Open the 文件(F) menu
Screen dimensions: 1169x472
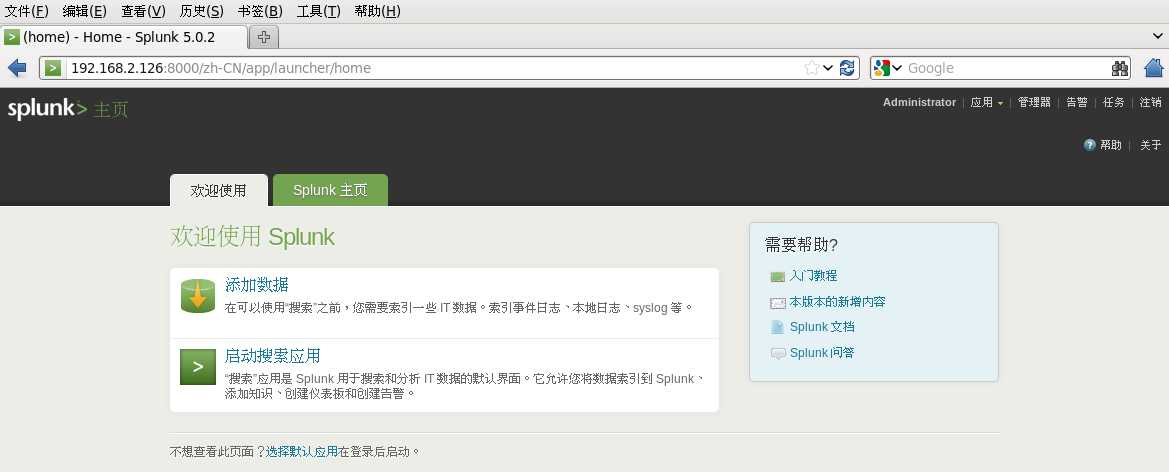tap(27, 11)
